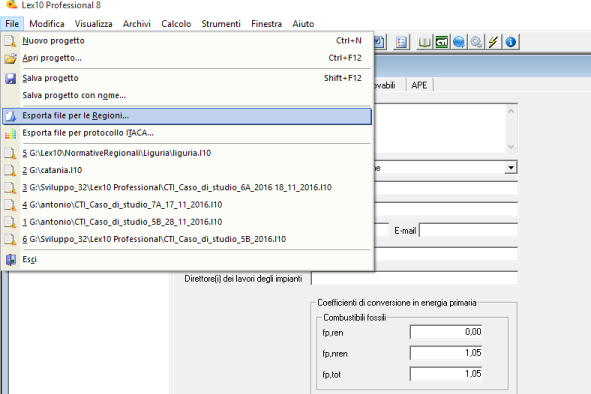Click the blue globe toolbar icon
The width and height of the screenshot is (591, 394).
click(x=459, y=42)
